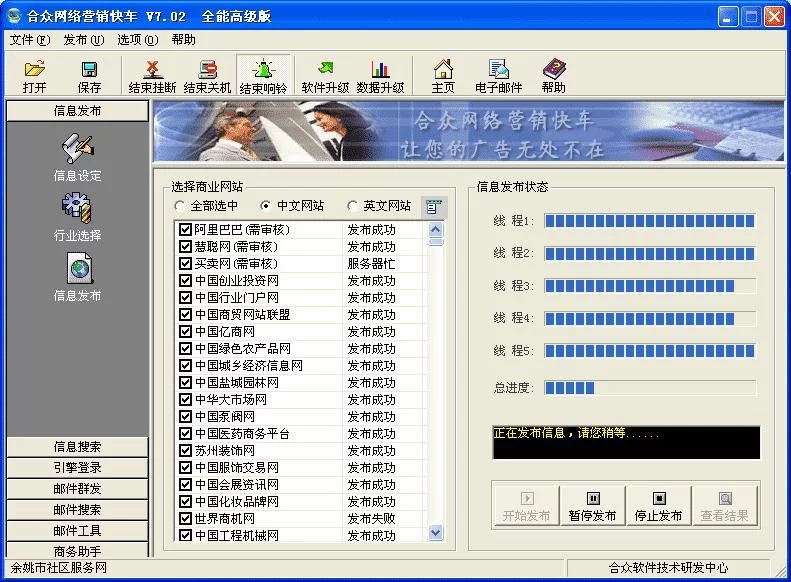Viewport: 791px width, 582px height.
Task: Open 行业选择 in the sidebar
Action: pos(77,217)
